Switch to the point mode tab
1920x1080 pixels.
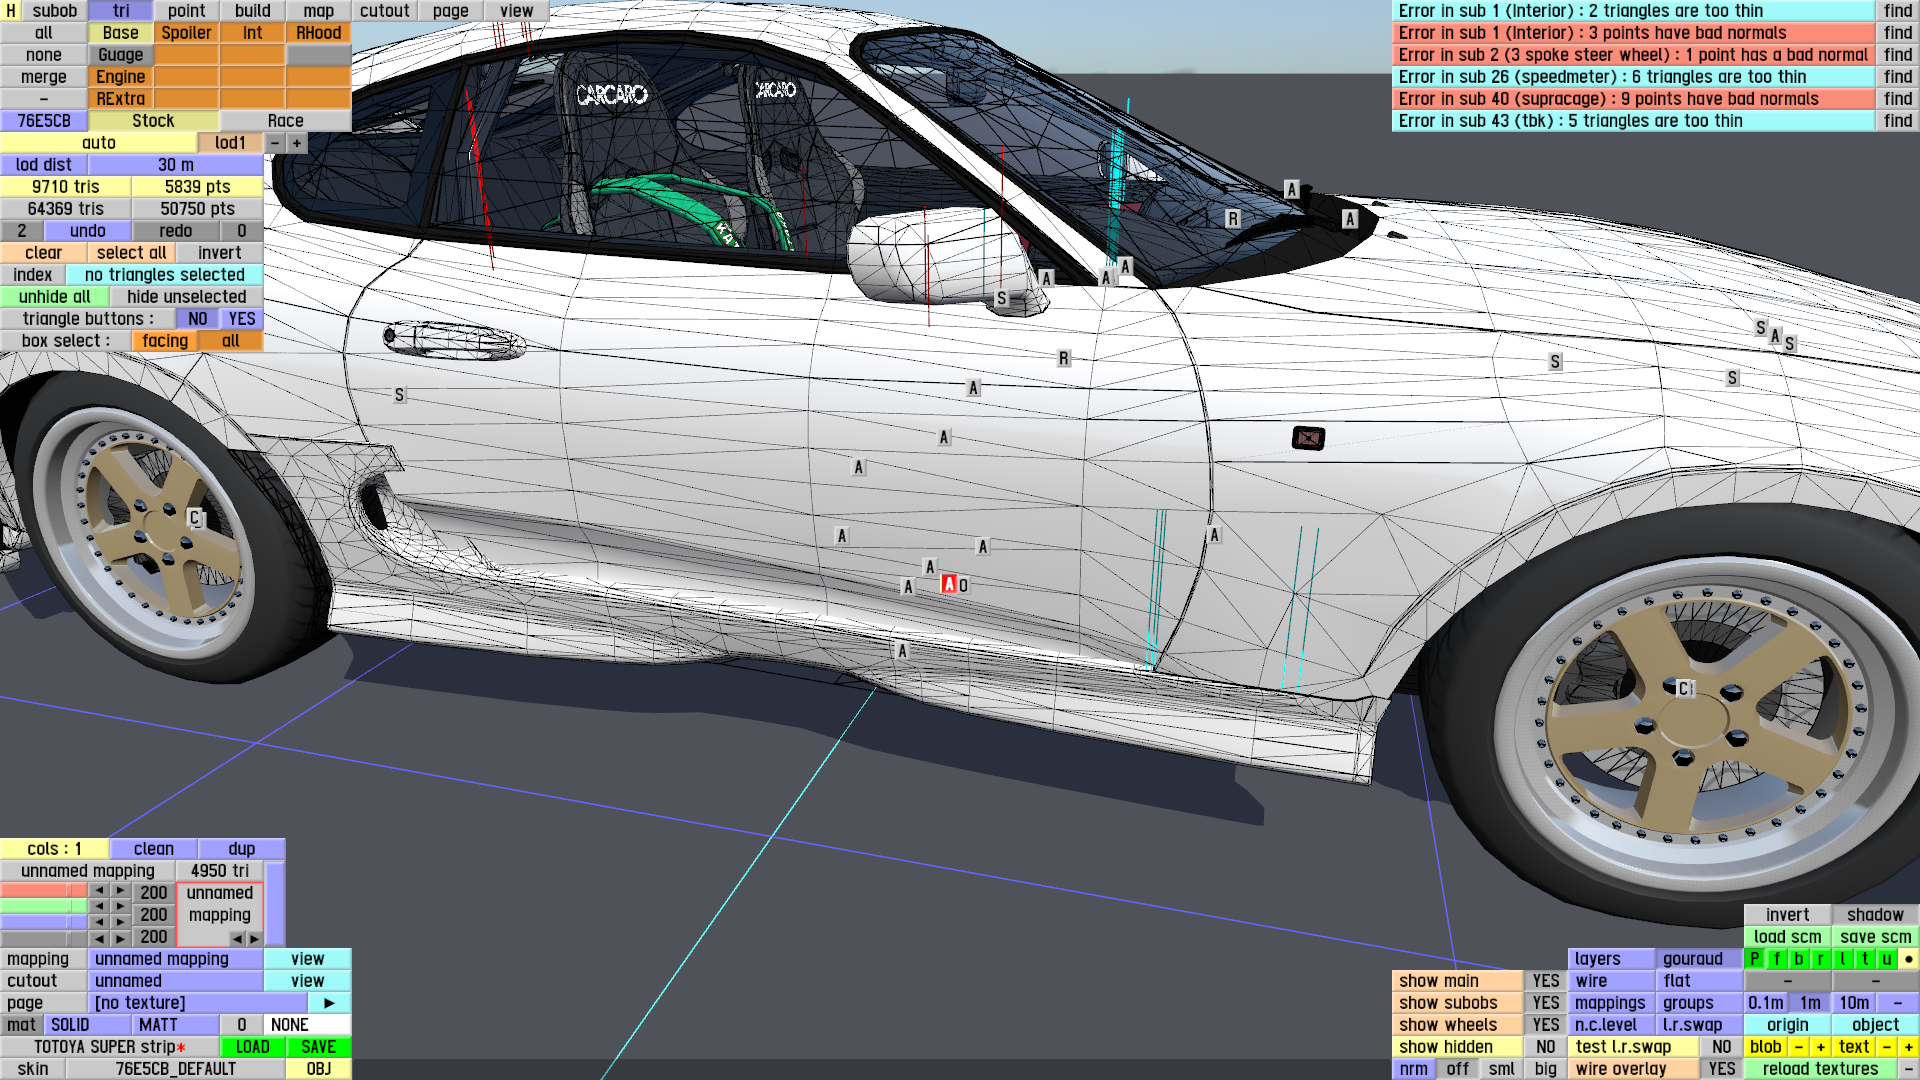pyautogui.click(x=186, y=11)
